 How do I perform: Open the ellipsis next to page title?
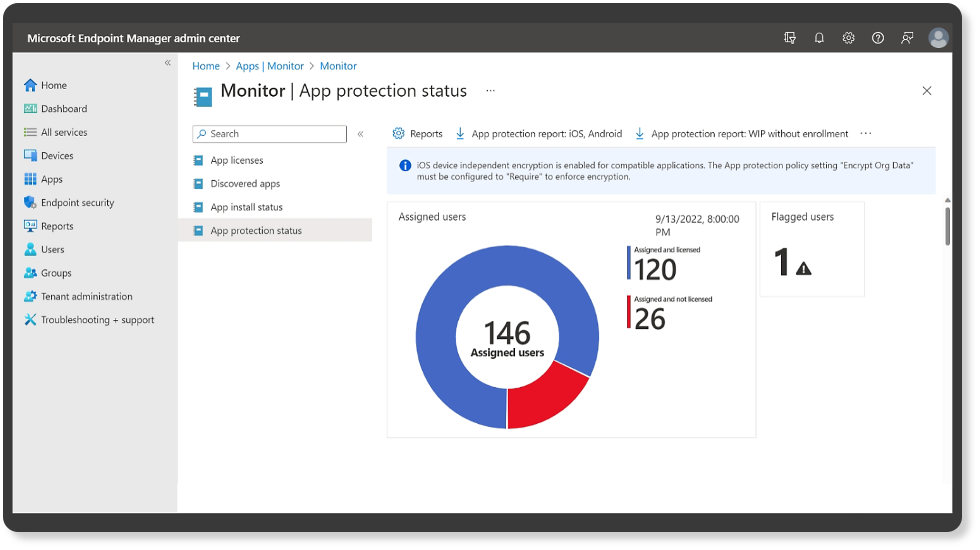pyautogui.click(x=490, y=91)
